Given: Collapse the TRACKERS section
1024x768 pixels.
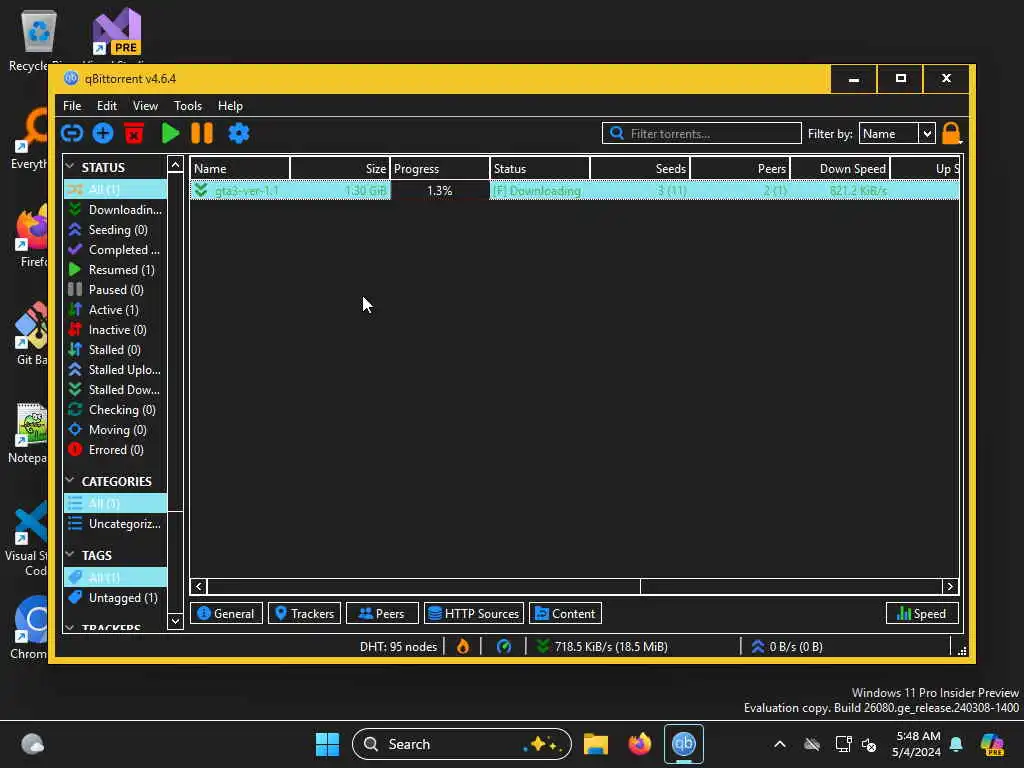Looking at the screenshot, I should coord(71,627).
